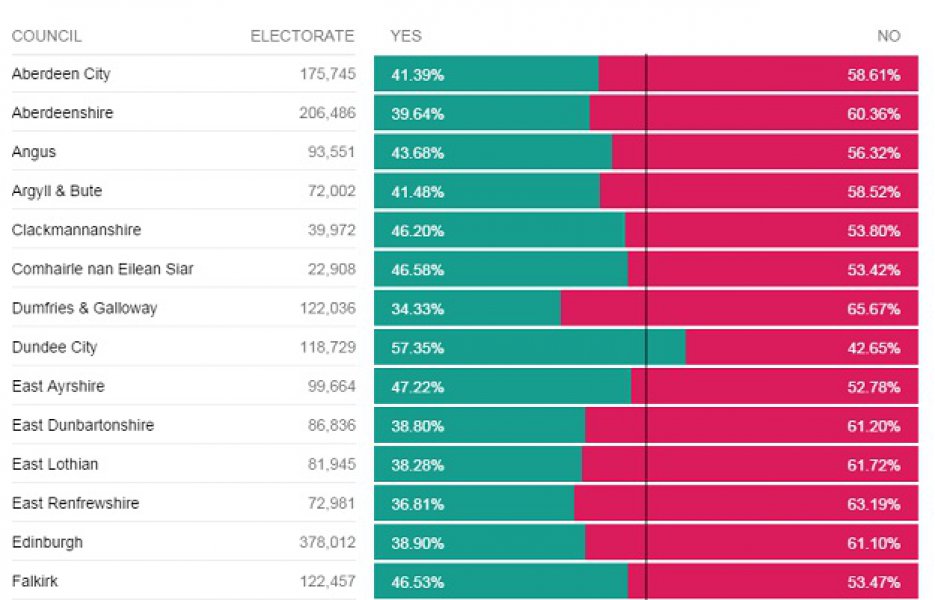The width and height of the screenshot is (935, 600).
Task: Select the Aberdeenshire council name
Action: 62,113
